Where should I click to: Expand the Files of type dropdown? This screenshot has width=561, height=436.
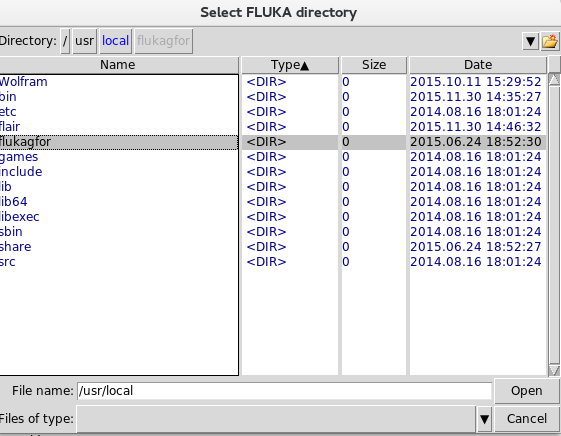pyautogui.click(x=484, y=418)
